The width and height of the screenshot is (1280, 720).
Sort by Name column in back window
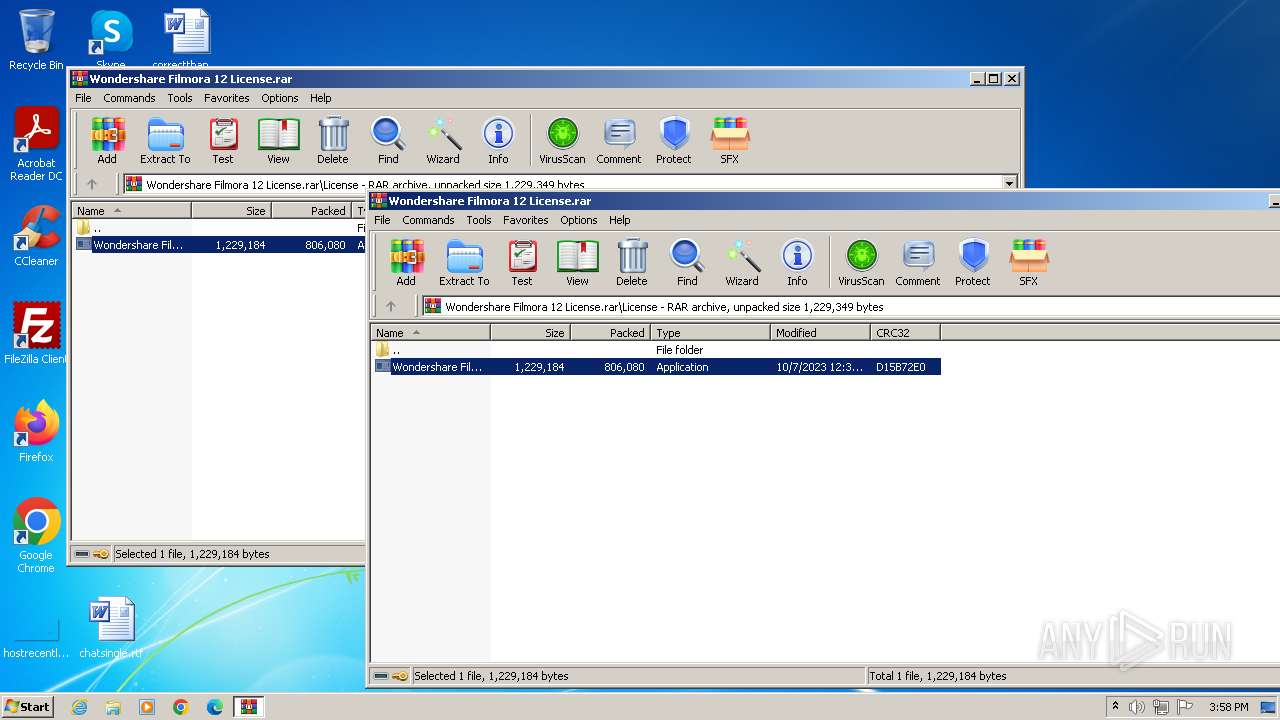[132, 211]
